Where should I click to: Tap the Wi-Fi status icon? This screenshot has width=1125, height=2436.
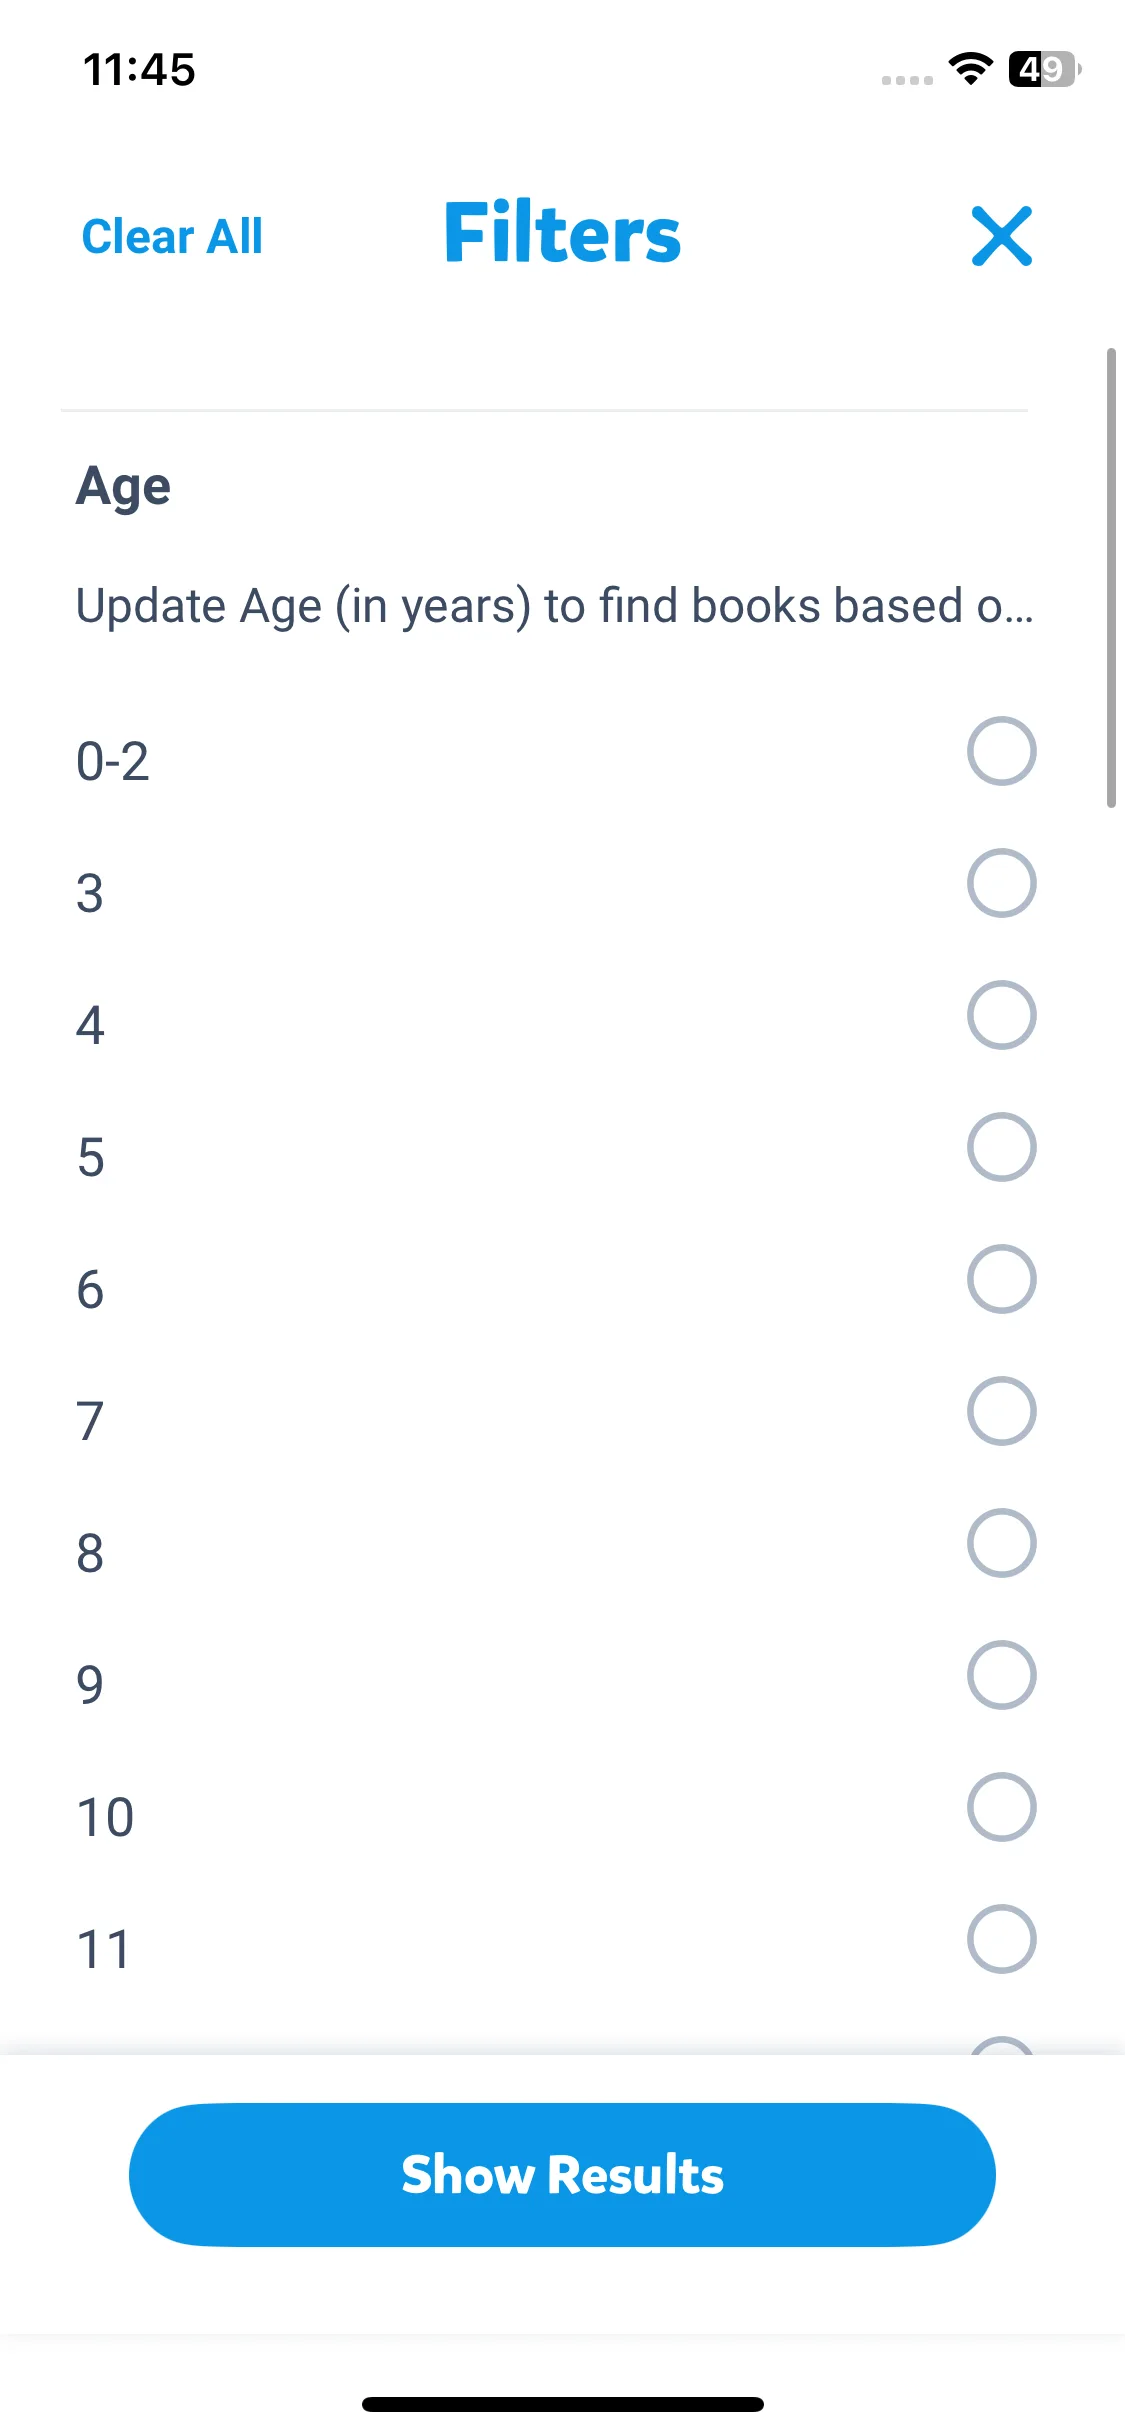(x=970, y=69)
